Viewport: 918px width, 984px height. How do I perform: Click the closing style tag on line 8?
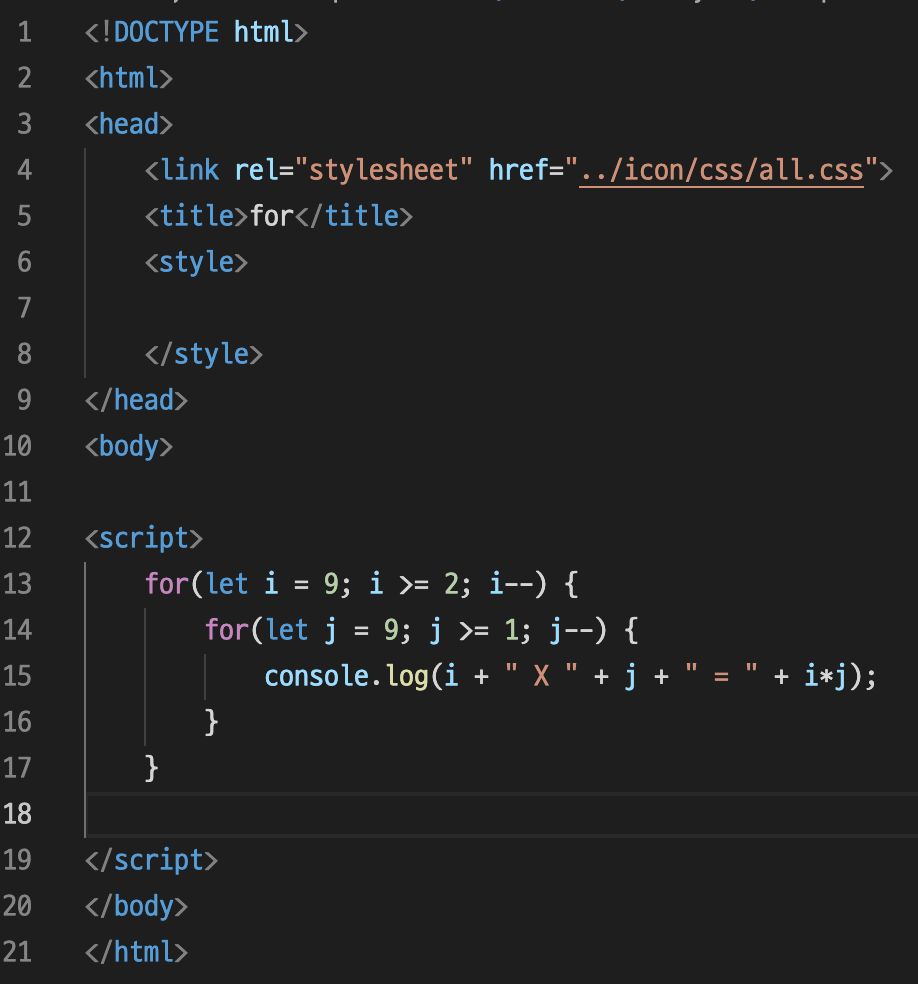(x=204, y=354)
